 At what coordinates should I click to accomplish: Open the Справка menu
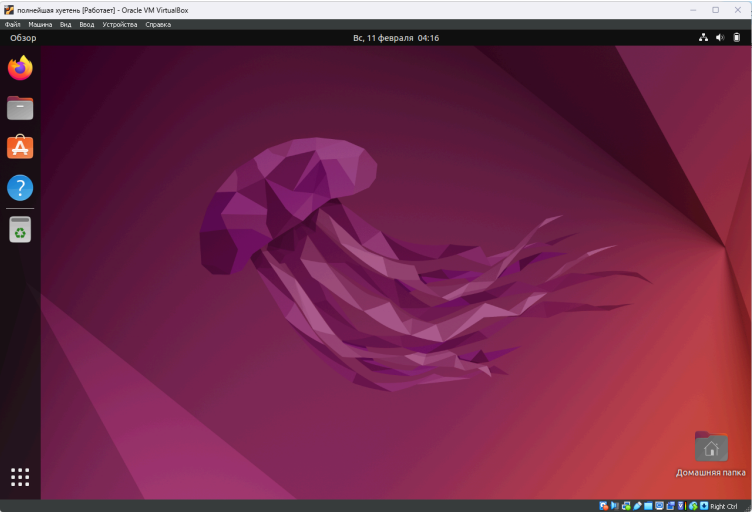(158, 24)
